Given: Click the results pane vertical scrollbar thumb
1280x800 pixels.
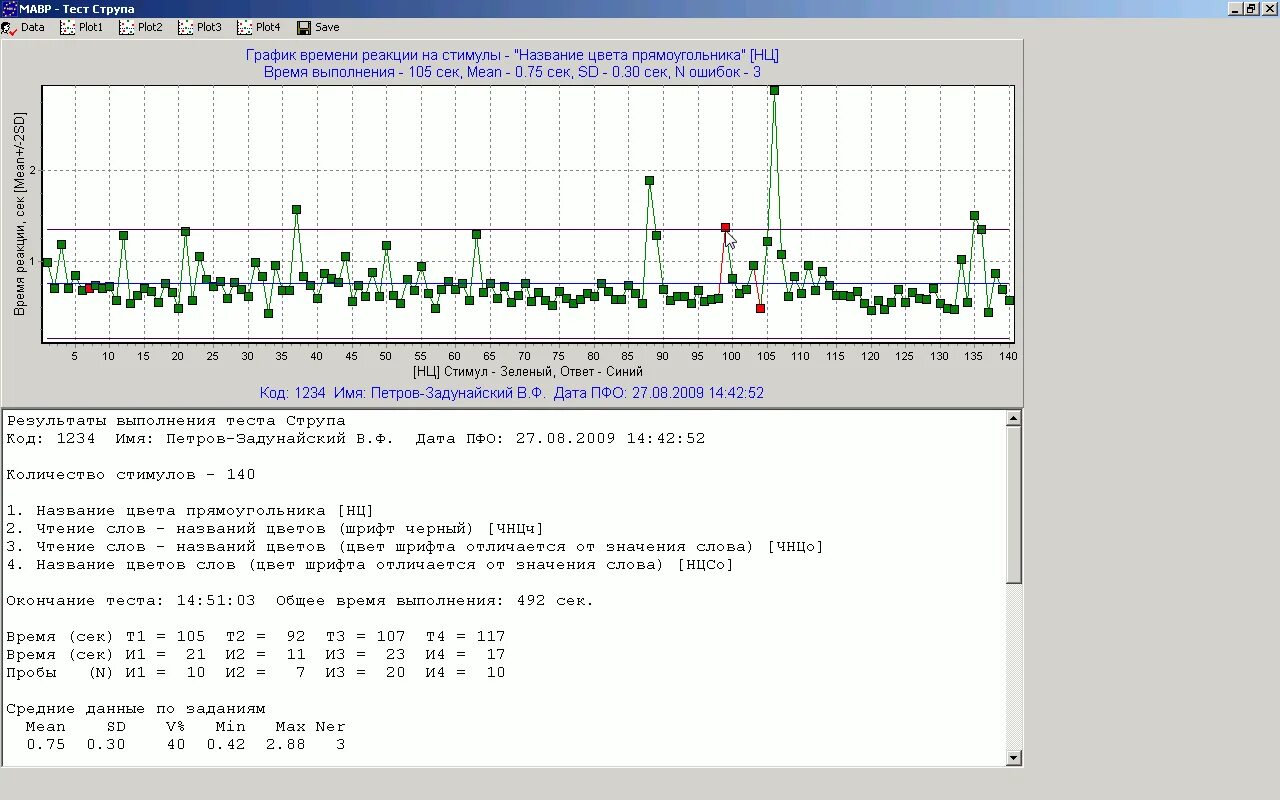Looking at the screenshot, I should pyautogui.click(x=1014, y=505).
